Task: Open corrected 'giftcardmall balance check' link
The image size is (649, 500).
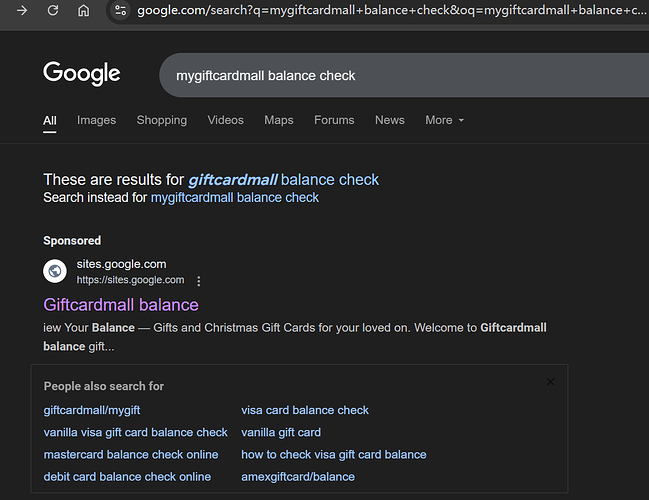Action: [284, 180]
